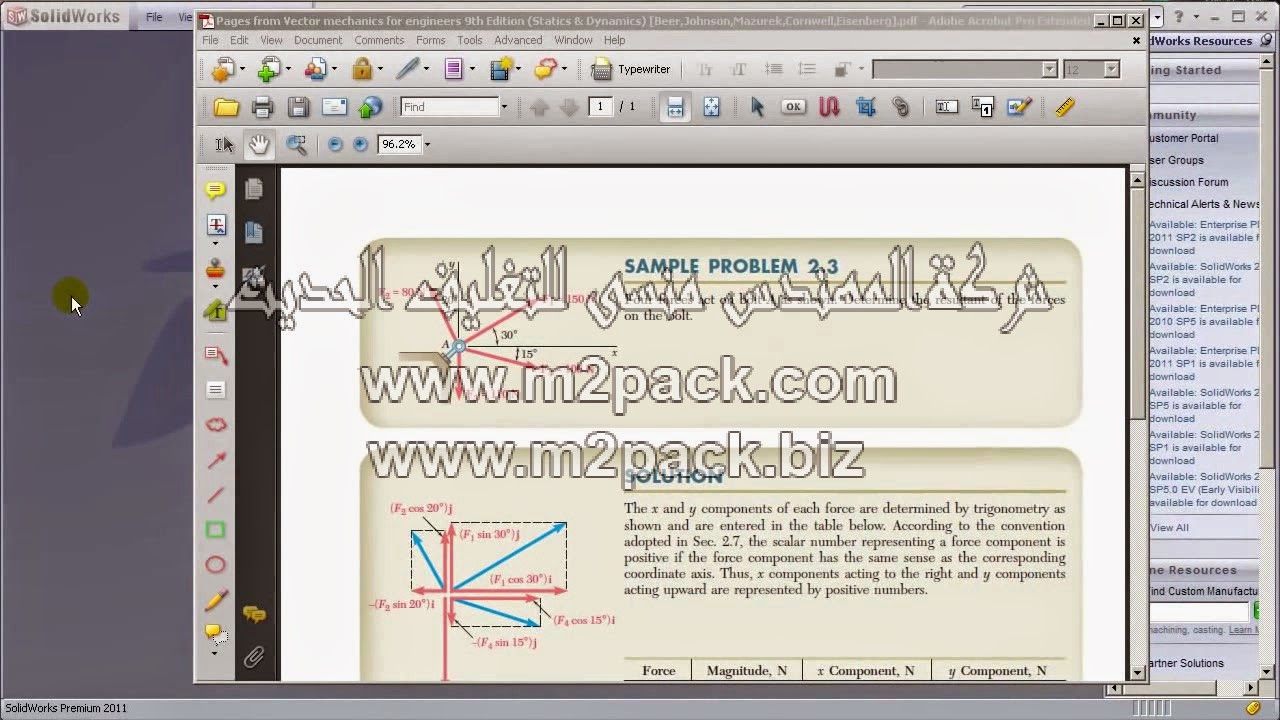
Task: Click the Comment speech bubbles toolbar icon
Action: (545, 69)
